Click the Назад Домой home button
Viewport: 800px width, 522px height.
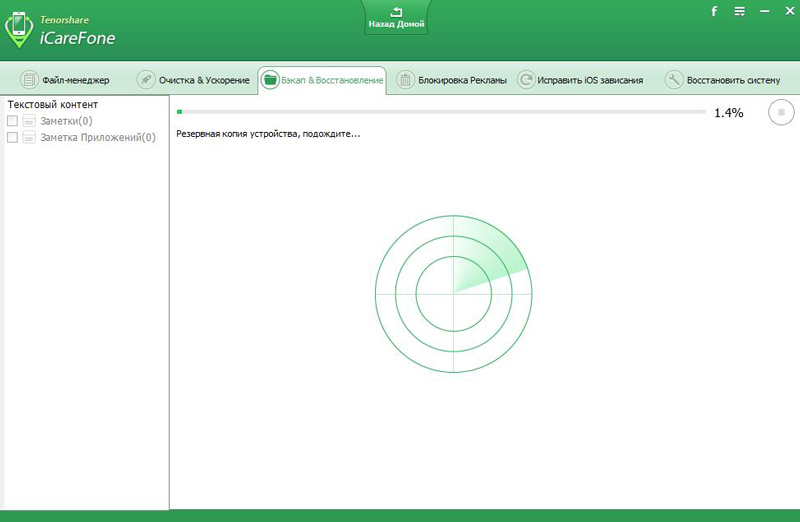396,18
